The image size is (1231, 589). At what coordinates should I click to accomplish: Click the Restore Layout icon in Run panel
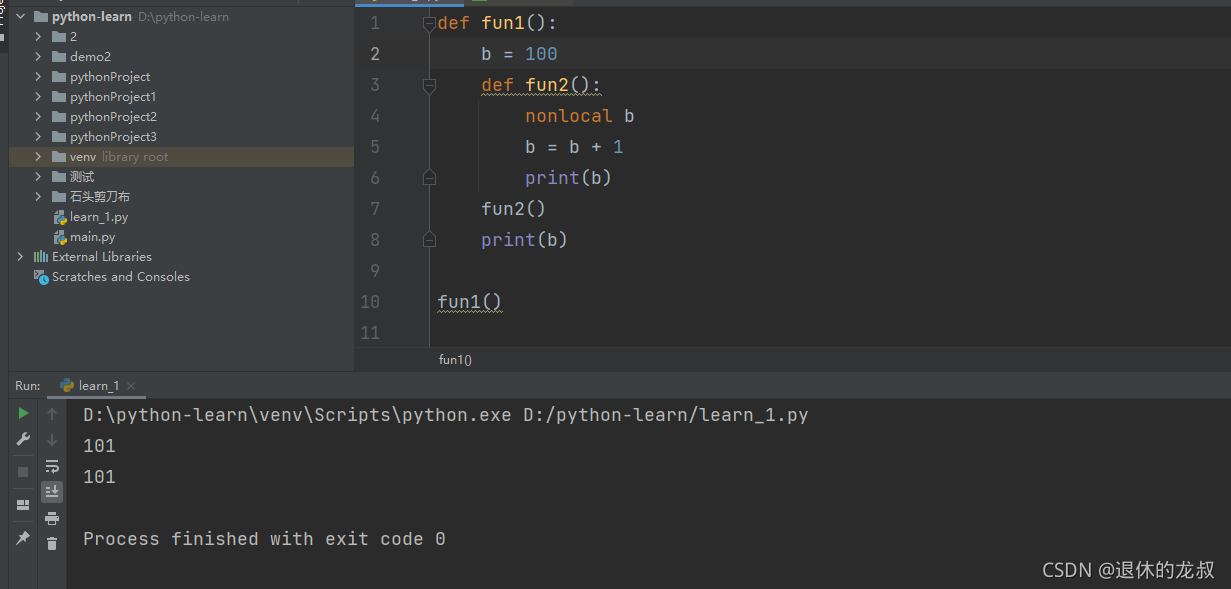23,505
